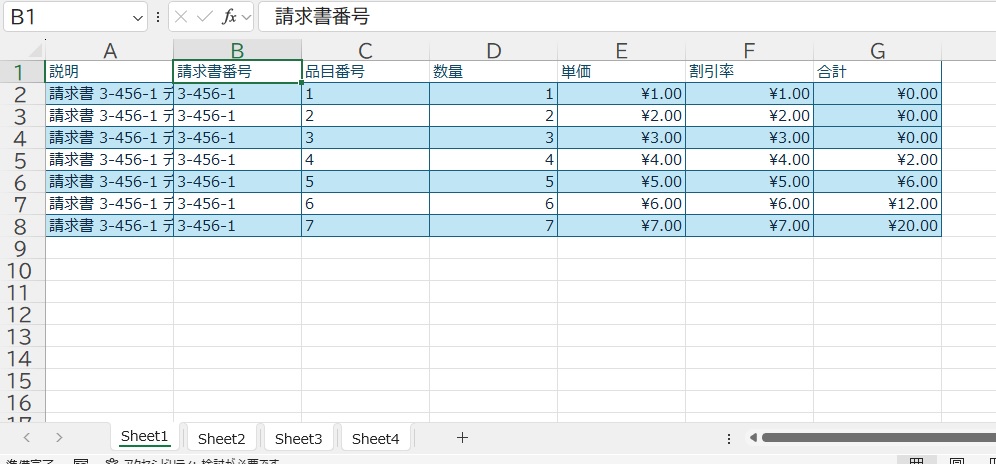Select column E header
The image size is (996, 464).
(x=621, y=51)
